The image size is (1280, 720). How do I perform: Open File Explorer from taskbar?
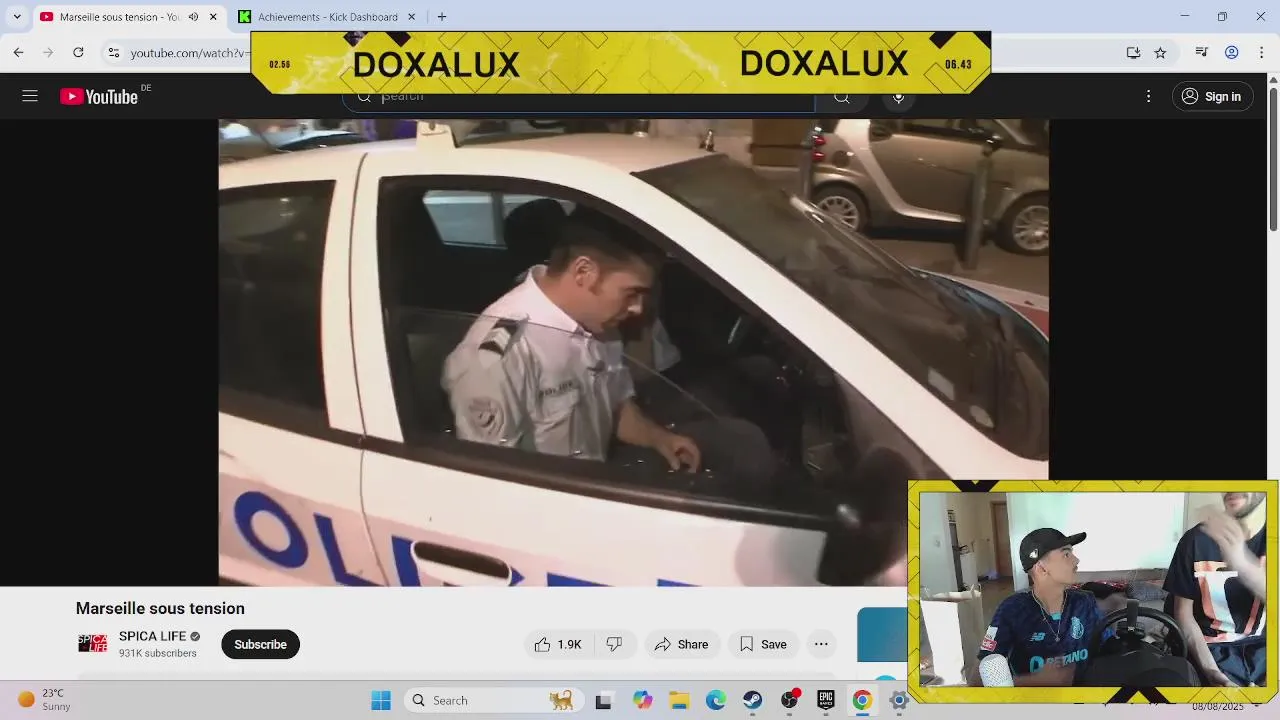coord(679,701)
